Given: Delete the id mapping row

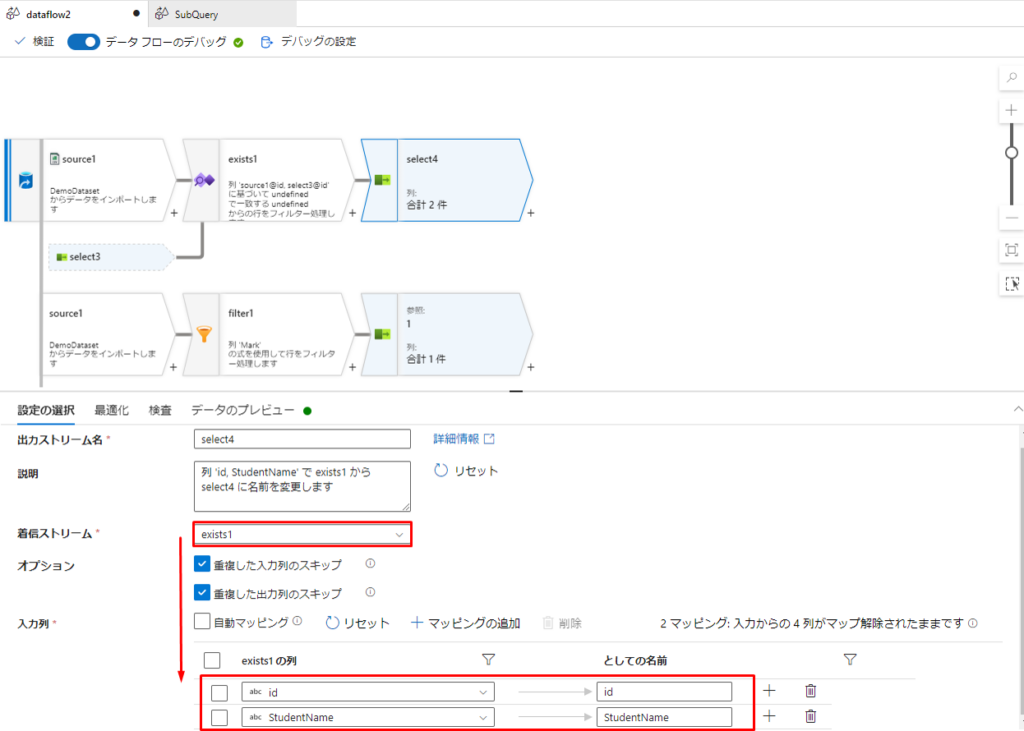Looking at the screenshot, I should point(810,691).
